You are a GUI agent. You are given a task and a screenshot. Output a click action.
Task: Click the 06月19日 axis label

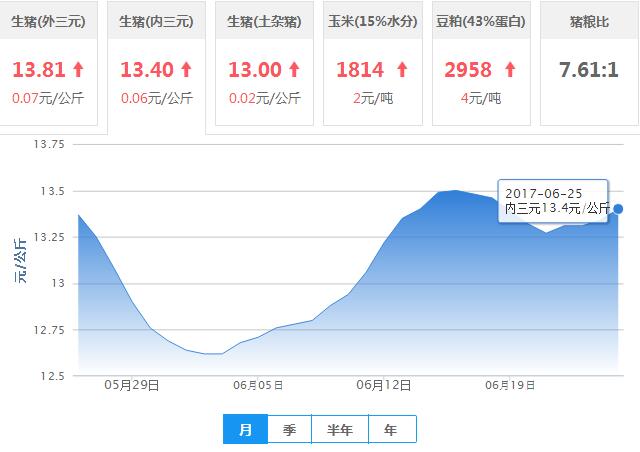coord(510,385)
